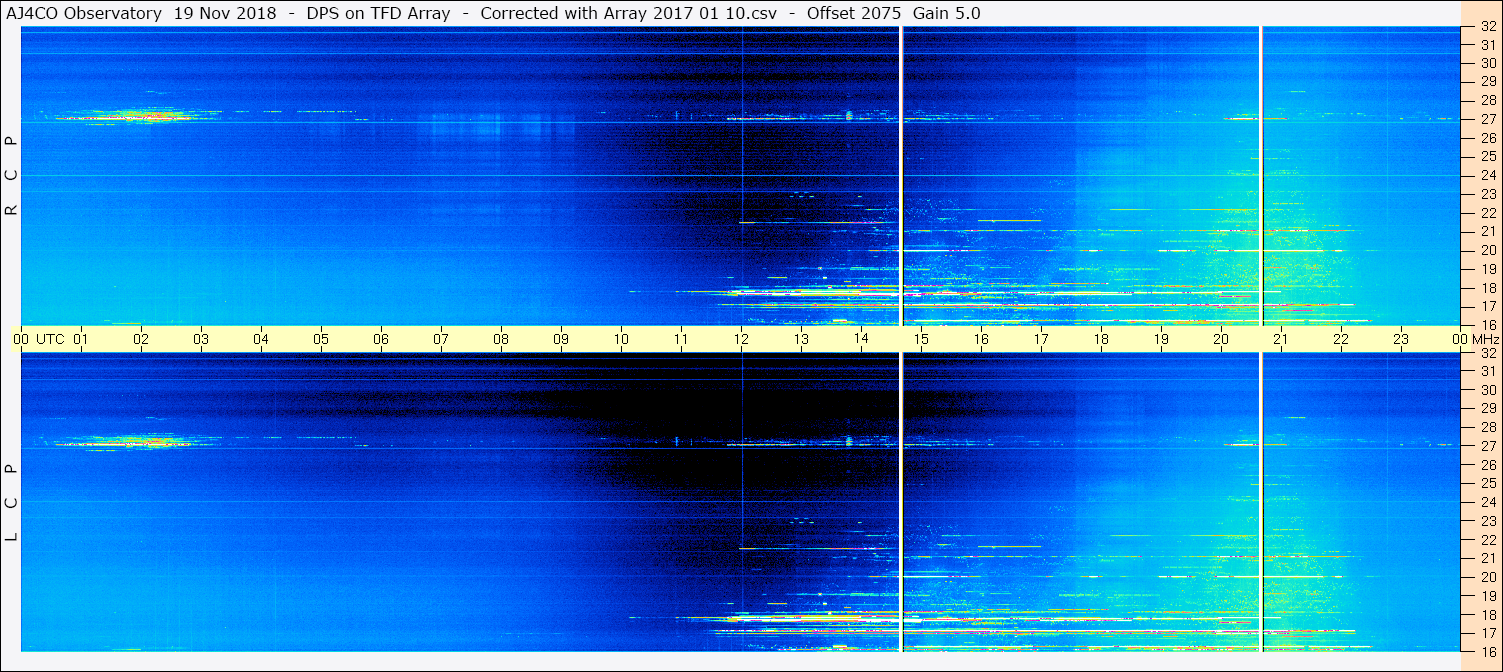Click the AJ4CO Observatory title text
The image size is (1503, 672).
84,13
